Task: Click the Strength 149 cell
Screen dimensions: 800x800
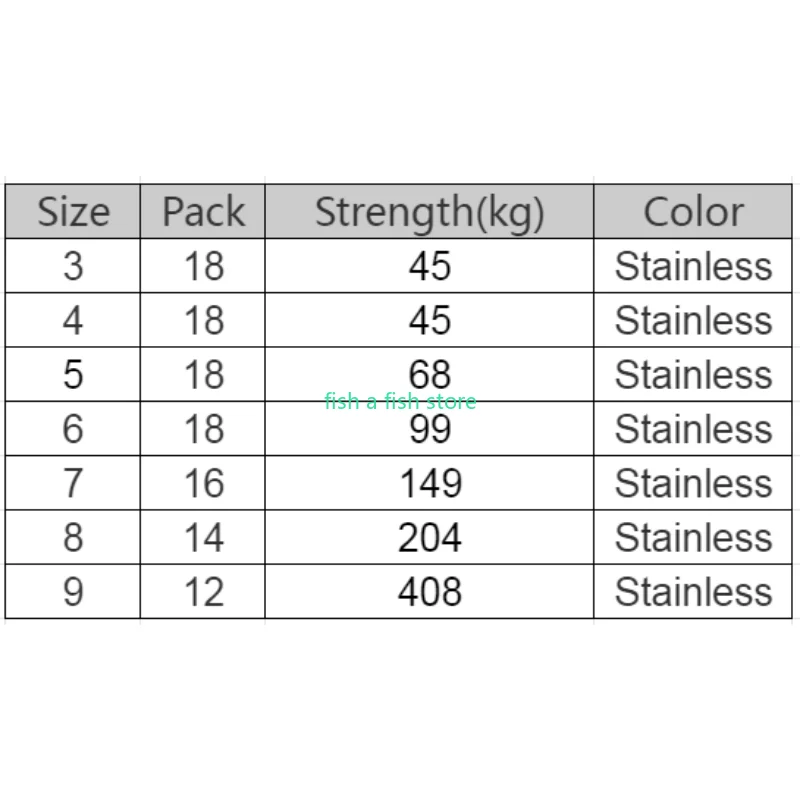Action: 429,483
